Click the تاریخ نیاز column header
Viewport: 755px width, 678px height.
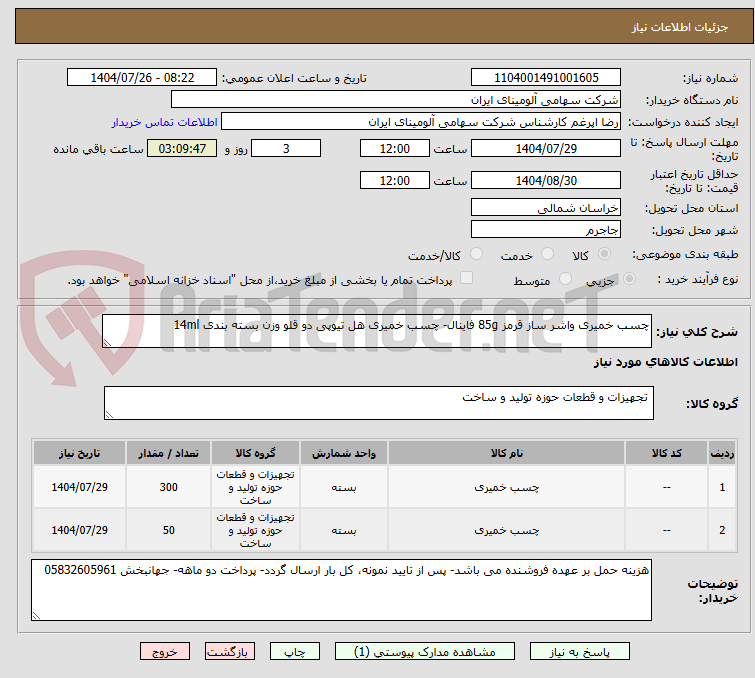point(79,453)
